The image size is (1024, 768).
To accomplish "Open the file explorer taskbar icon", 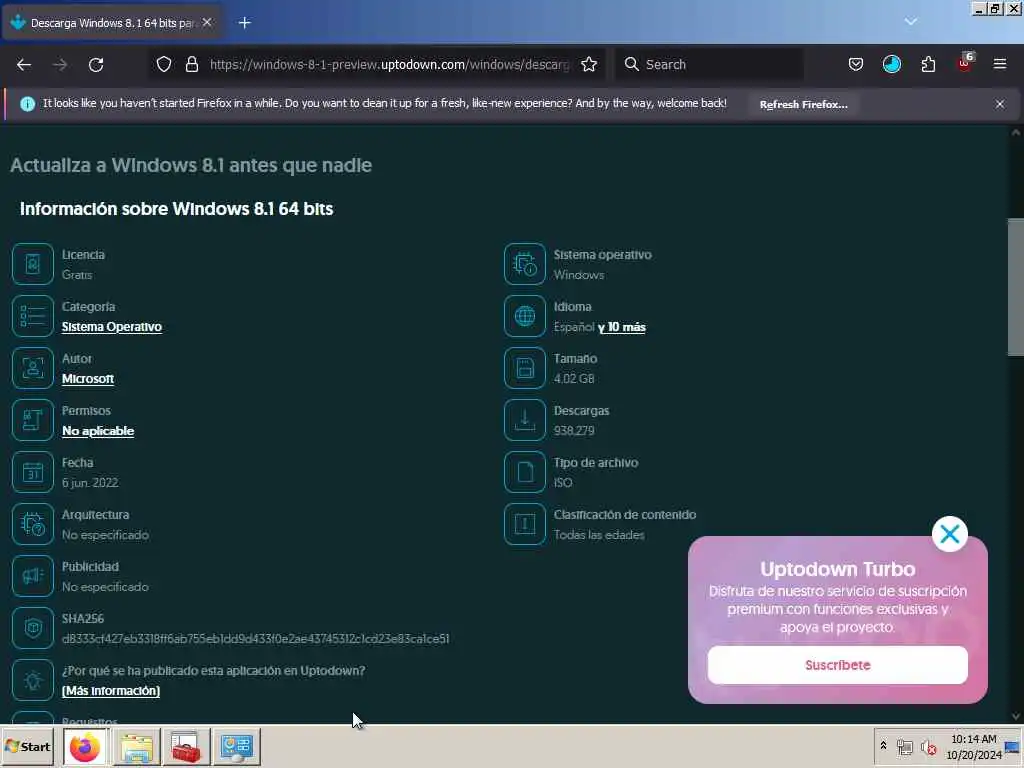I will (x=136, y=746).
